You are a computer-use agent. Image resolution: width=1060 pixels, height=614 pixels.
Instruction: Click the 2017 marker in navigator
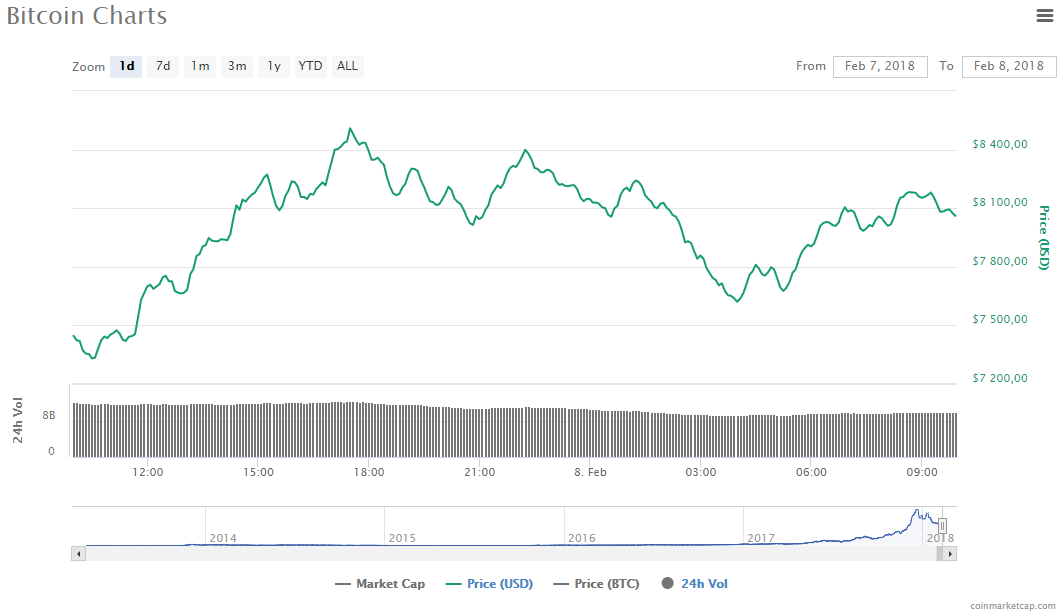pos(761,538)
